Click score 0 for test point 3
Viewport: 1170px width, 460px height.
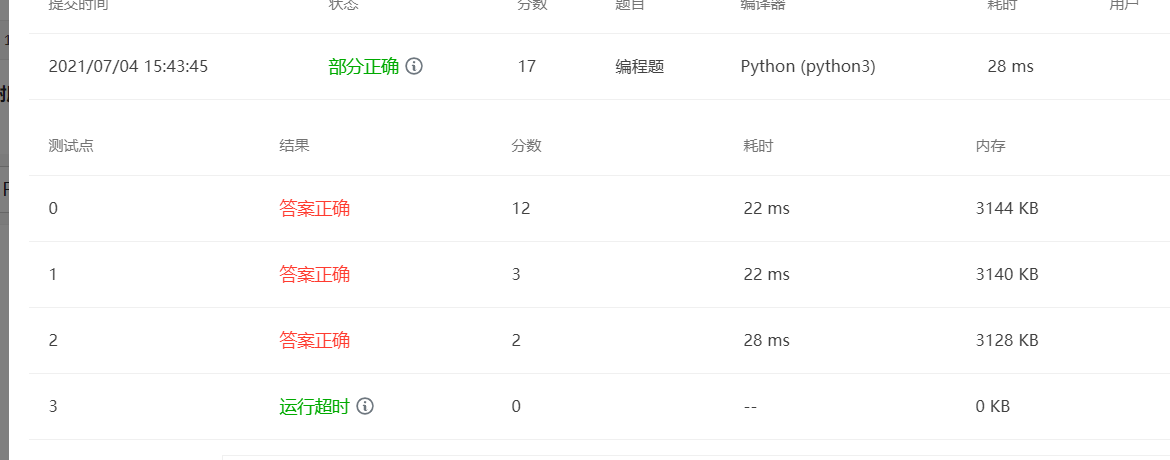(x=516, y=406)
